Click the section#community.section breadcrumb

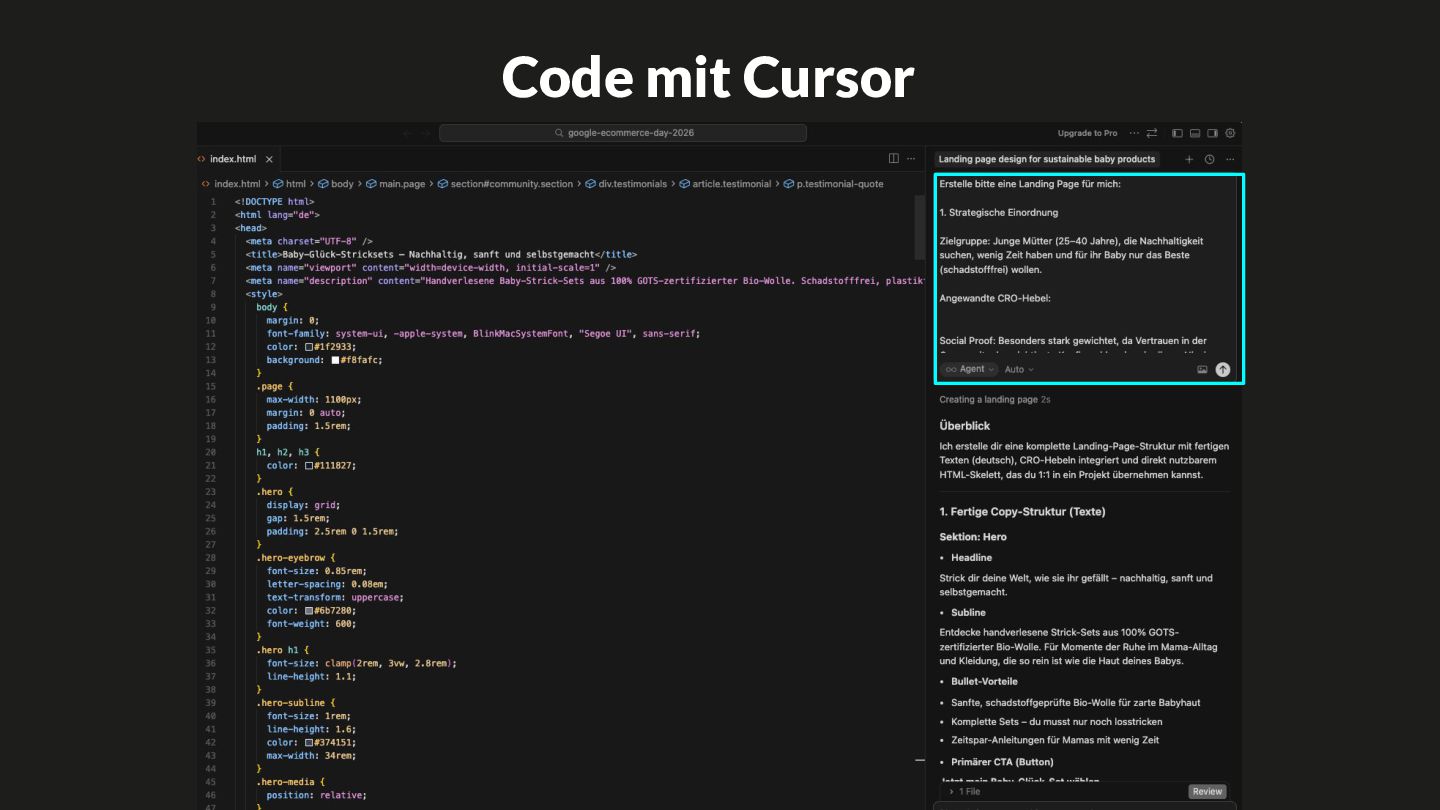point(505,184)
